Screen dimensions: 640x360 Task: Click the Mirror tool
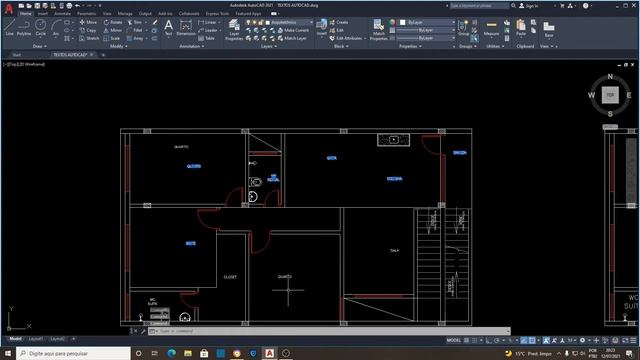point(113,30)
